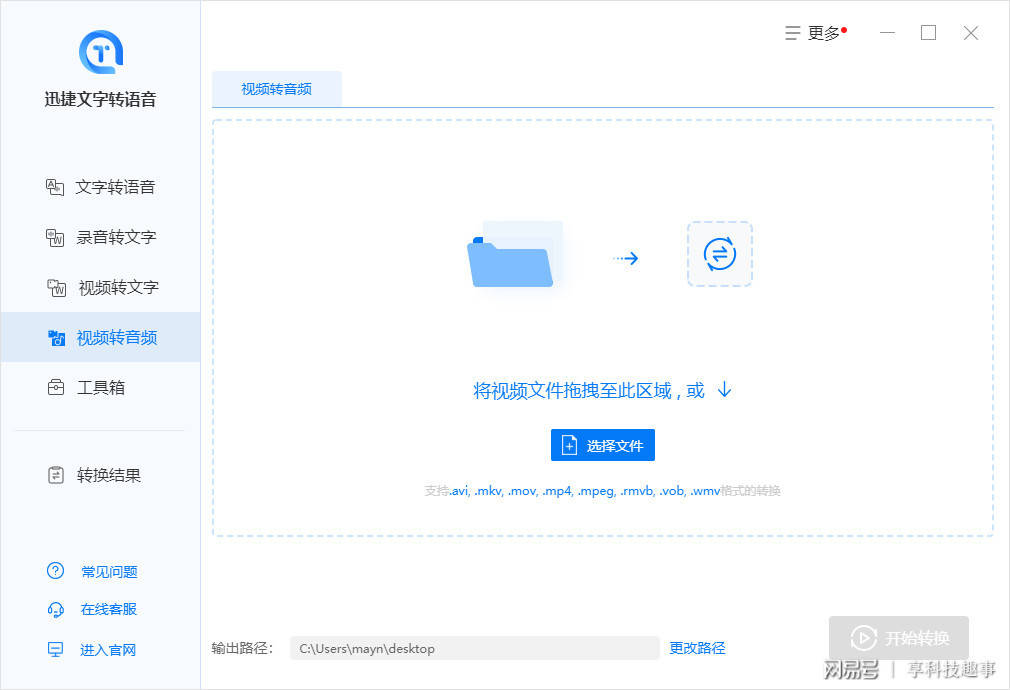
Task: Click the convert arrows icon in drop zone
Action: [719, 254]
